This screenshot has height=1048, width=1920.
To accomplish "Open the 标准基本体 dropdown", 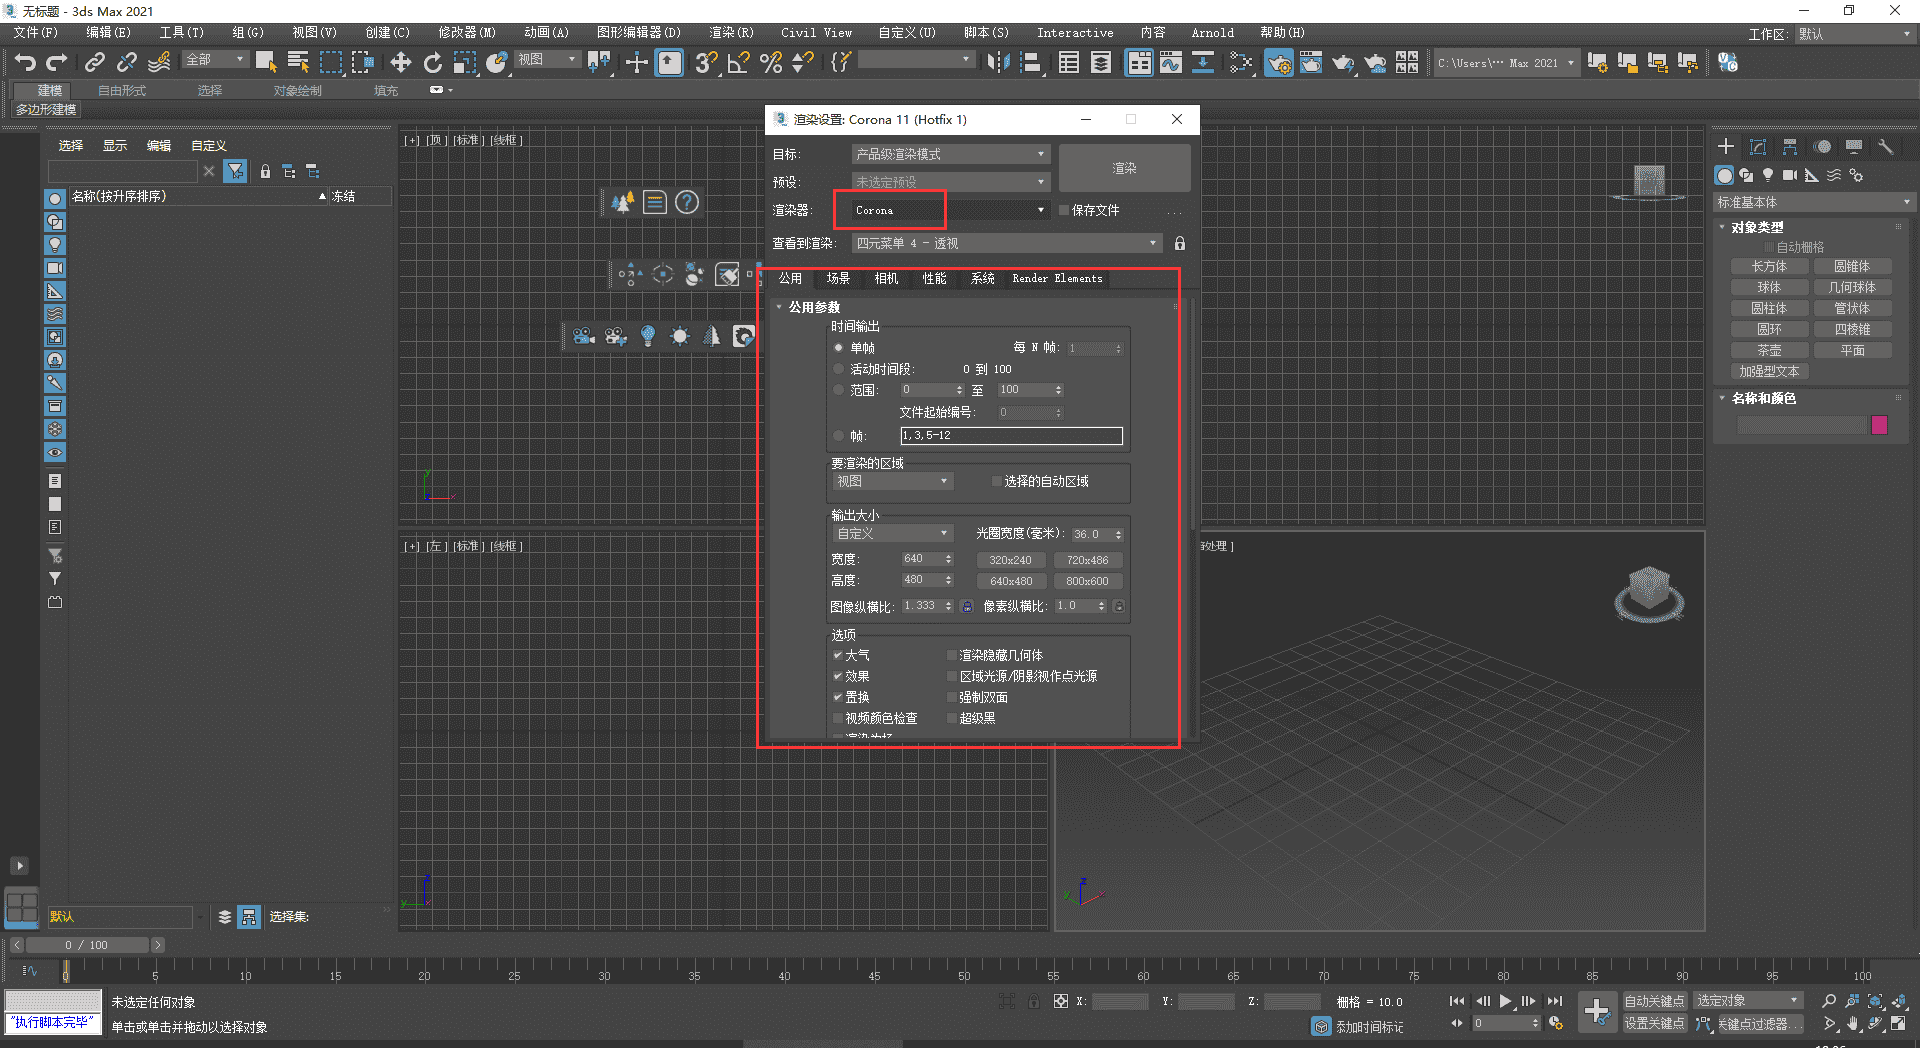I will [1812, 202].
